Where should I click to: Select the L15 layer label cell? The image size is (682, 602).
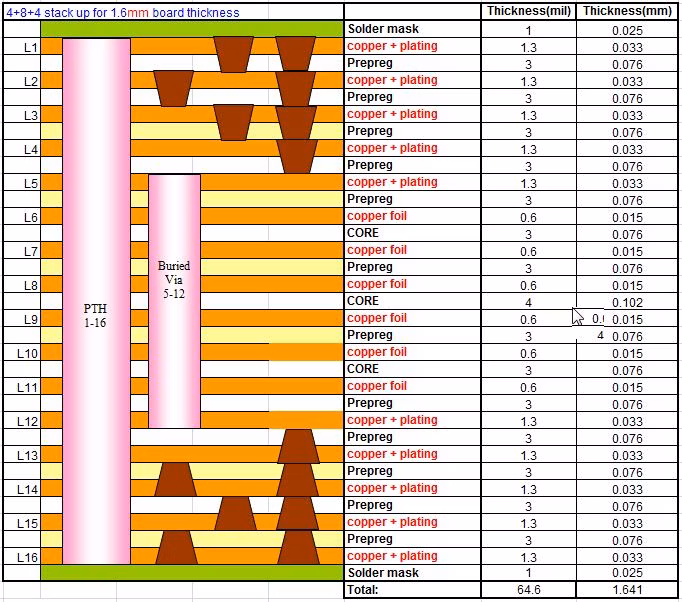(22, 522)
